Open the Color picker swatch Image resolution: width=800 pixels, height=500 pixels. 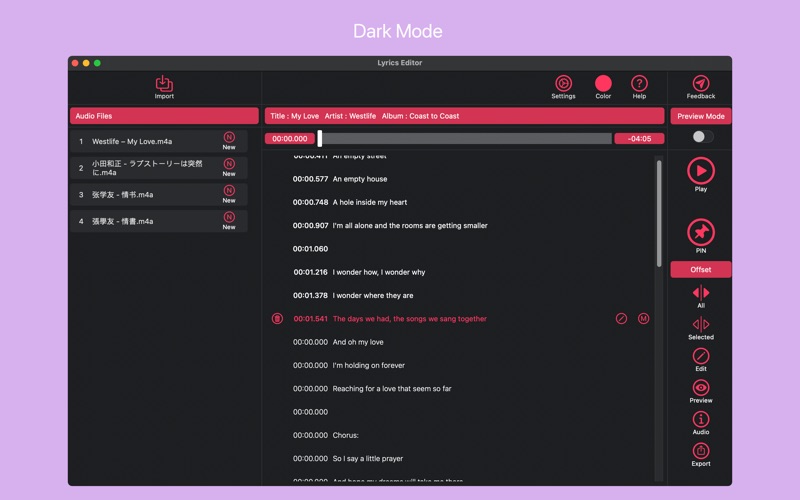[603, 83]
